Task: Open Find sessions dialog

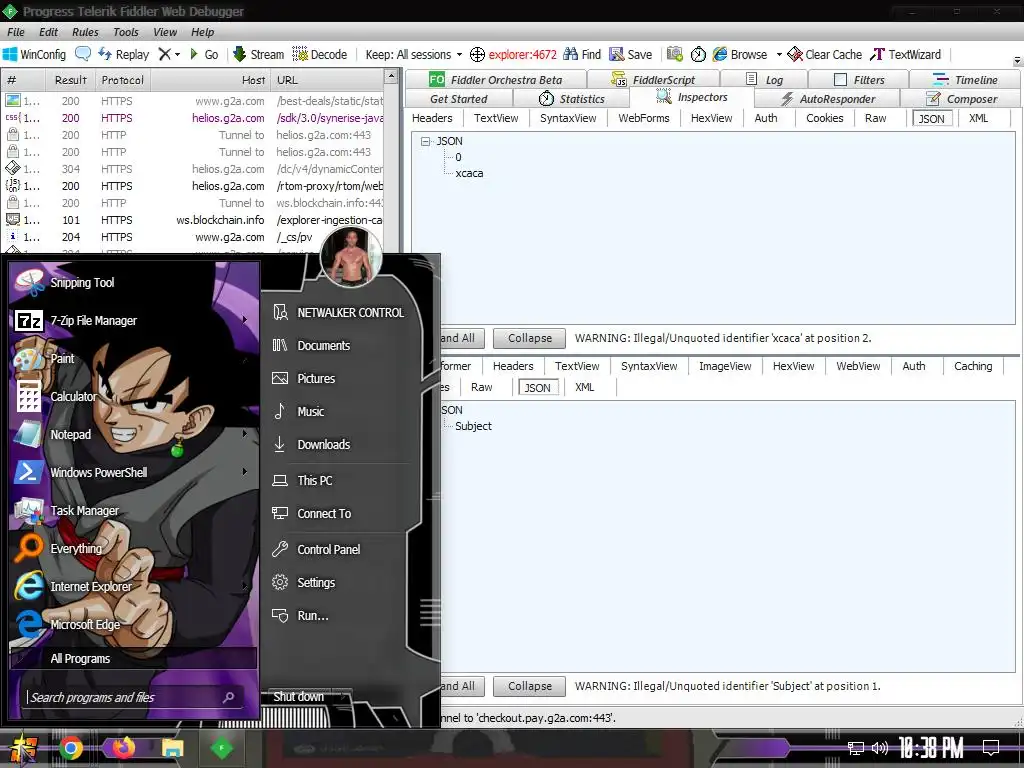Action: point(582,54)
